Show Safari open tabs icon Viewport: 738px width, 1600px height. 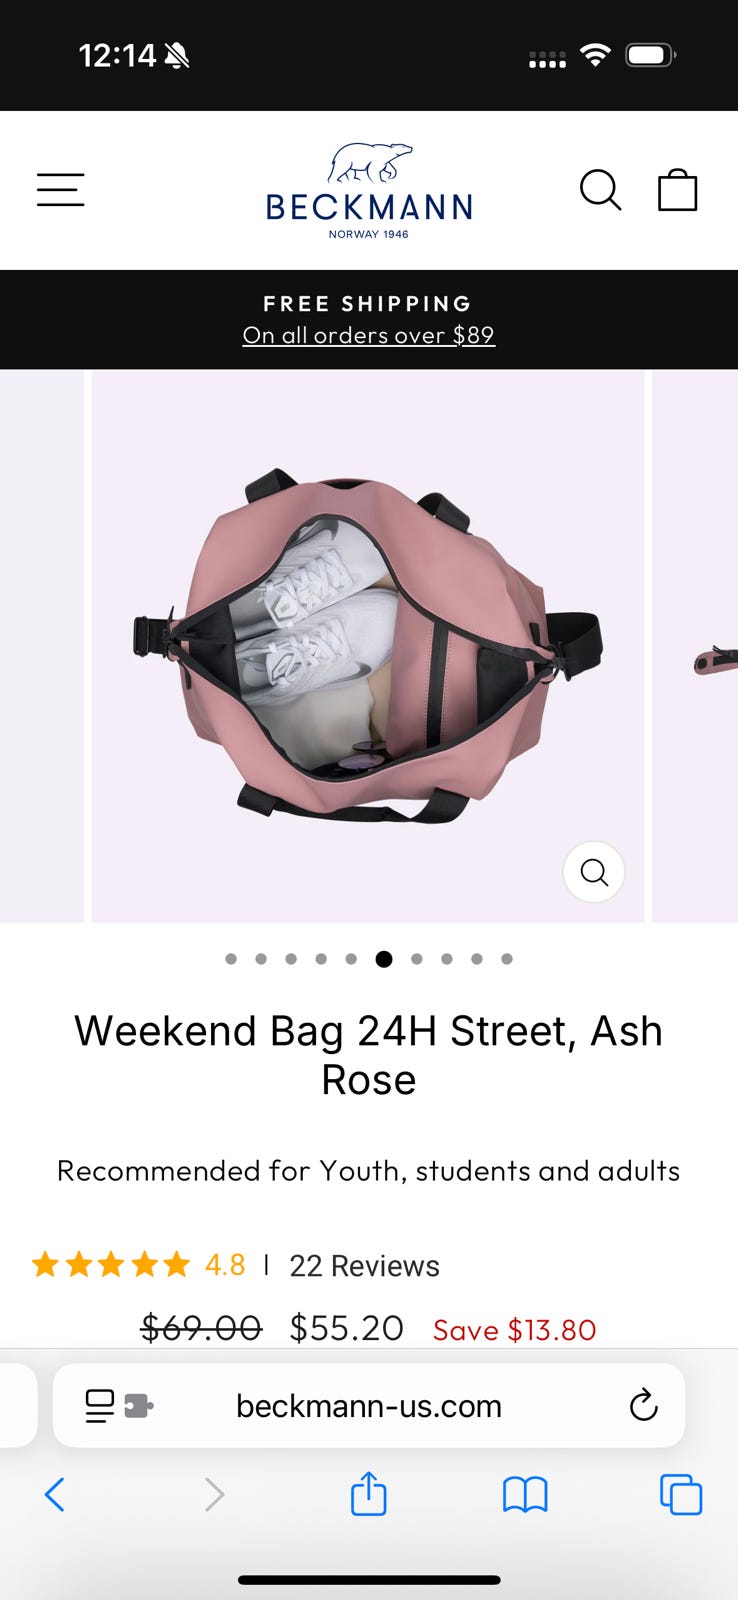coord(681,1495)
